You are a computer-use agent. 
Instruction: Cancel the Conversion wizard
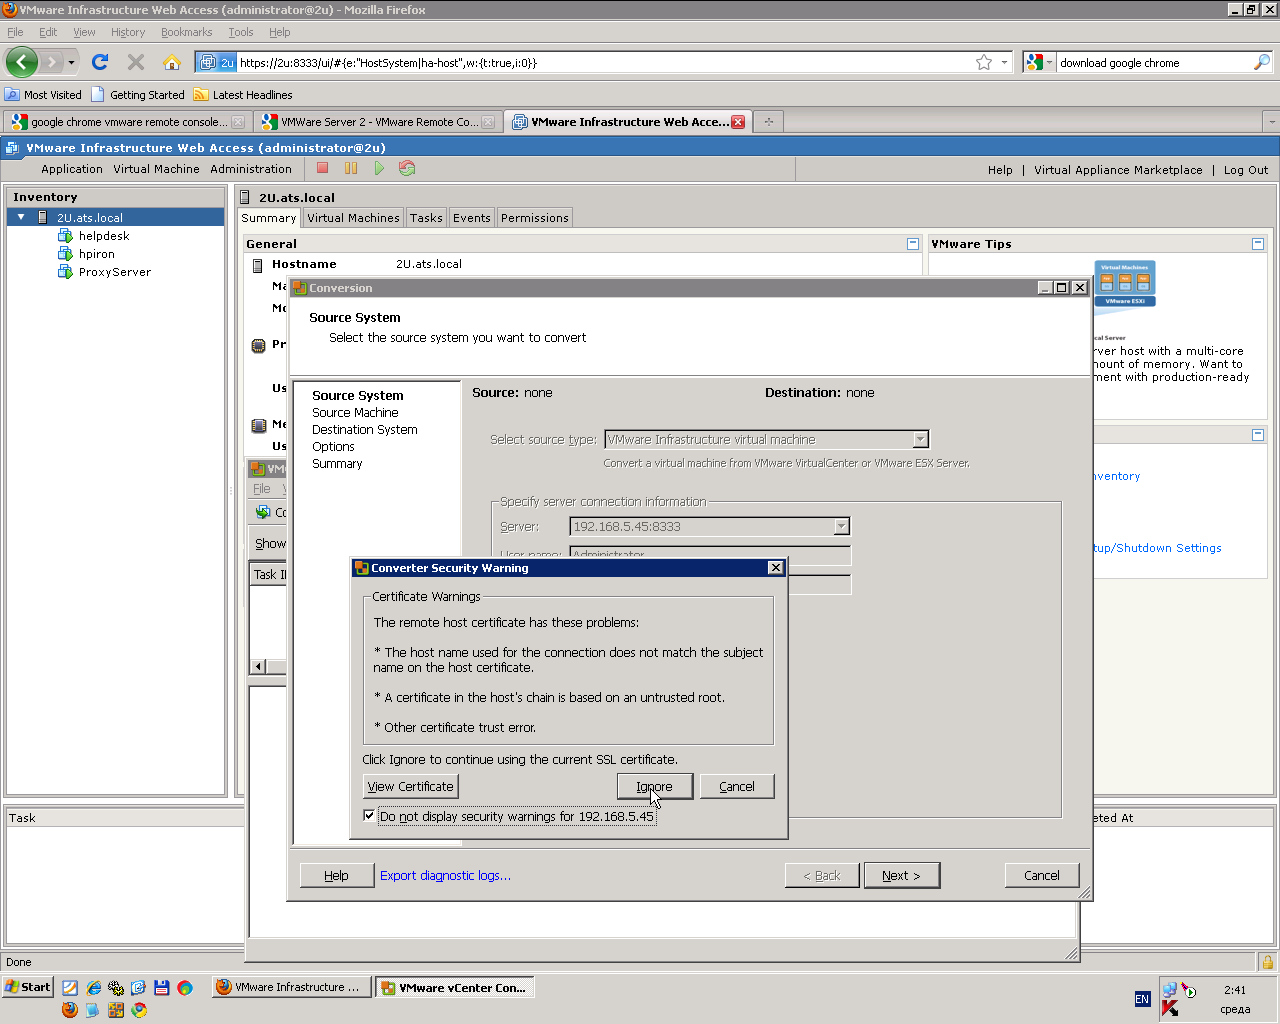coord(1042,876)
